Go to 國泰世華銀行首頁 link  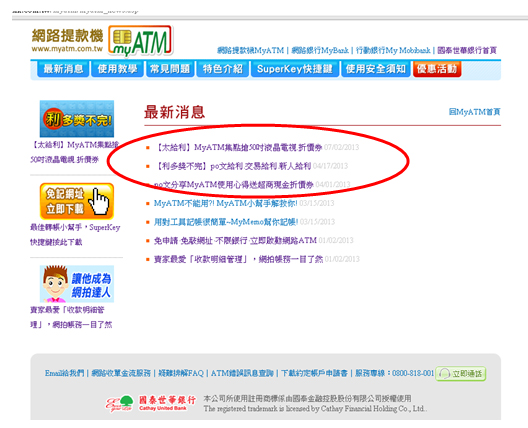coord(467,51)
